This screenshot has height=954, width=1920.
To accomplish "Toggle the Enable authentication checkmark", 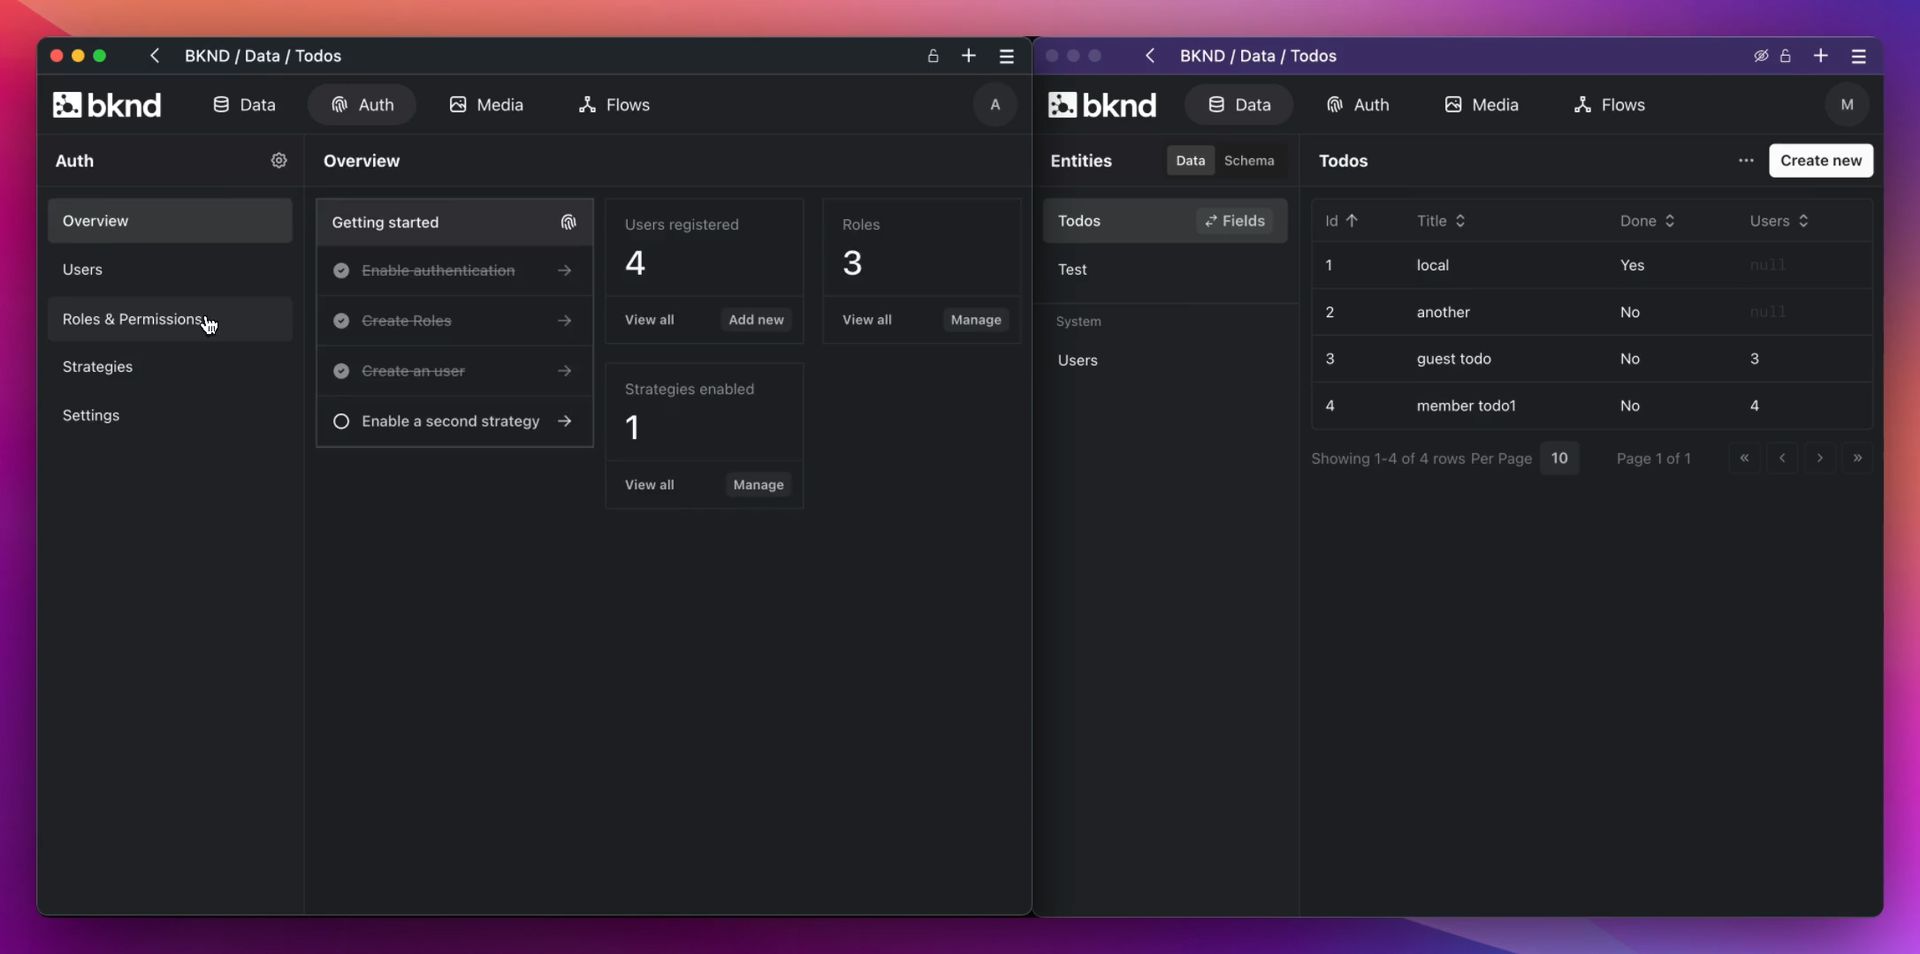I will pos(341,271).
